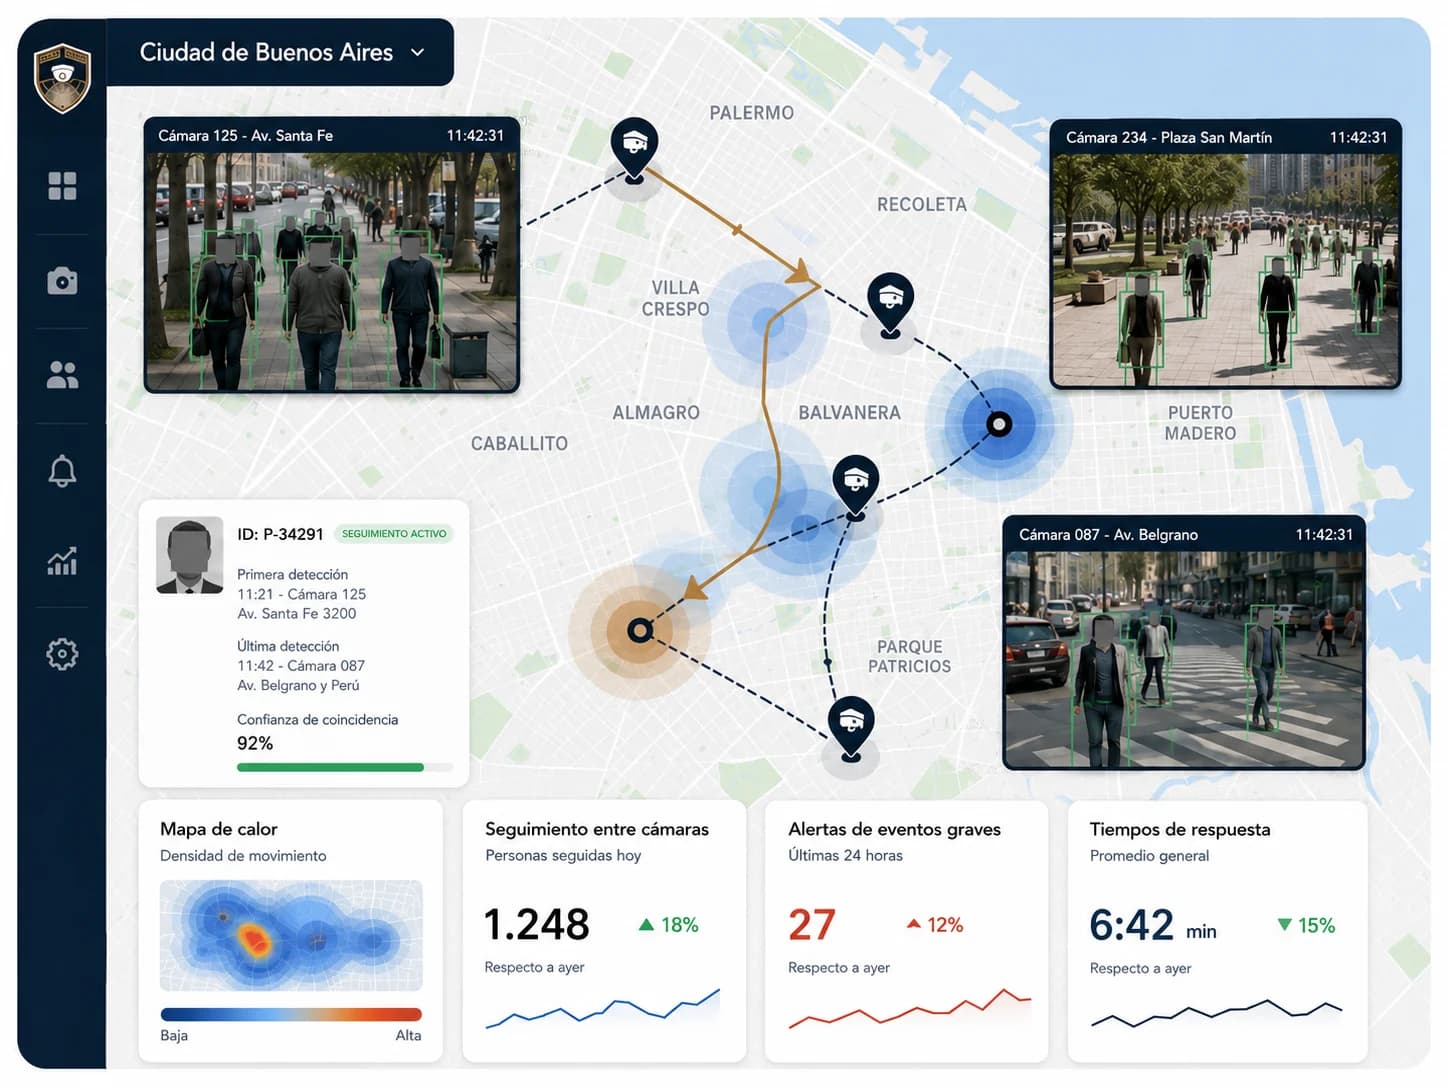The width and height of the screenshot is (1448, 1086).
Task: Click the orange detection marker on map
Action: pyautogui.click(x=640, y=630)
